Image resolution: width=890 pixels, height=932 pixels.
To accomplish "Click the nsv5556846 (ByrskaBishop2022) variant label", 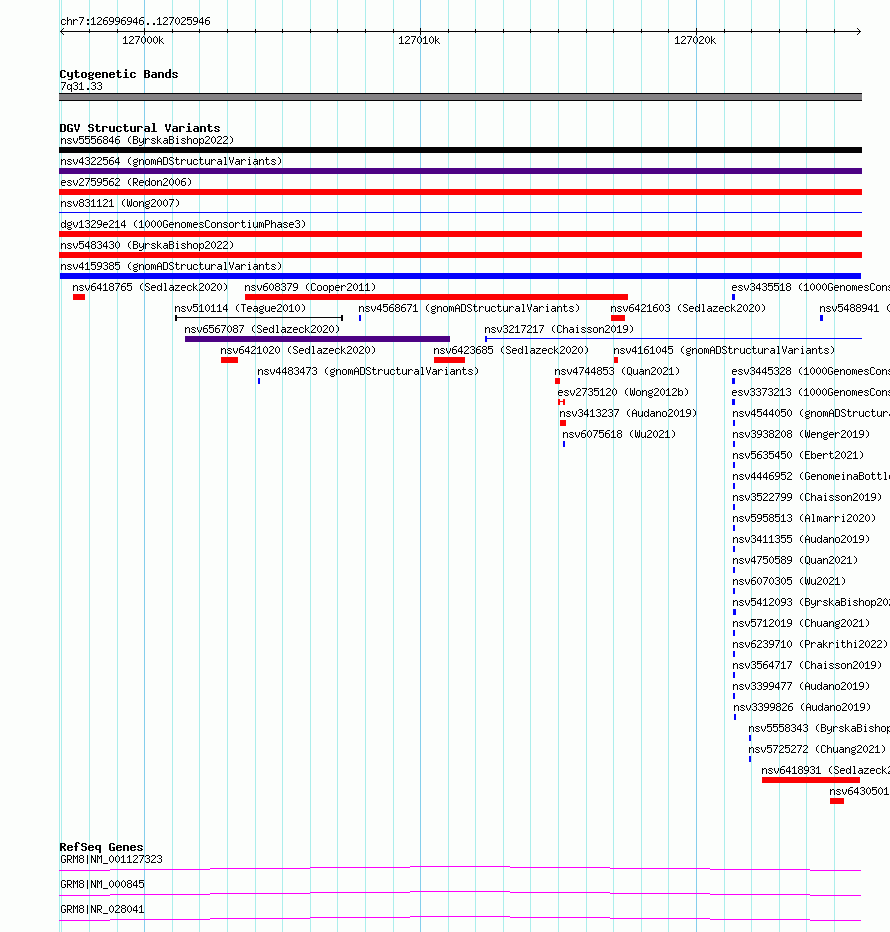I will [147, 140].
